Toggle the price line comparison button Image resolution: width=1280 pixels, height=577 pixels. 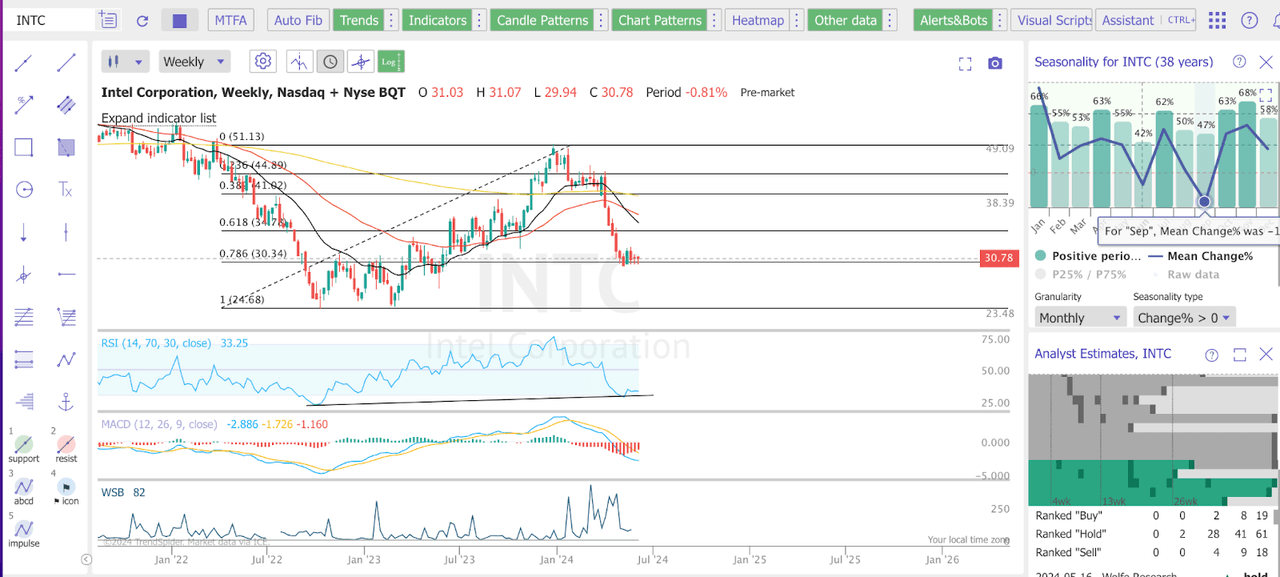(x=298, y=62)
